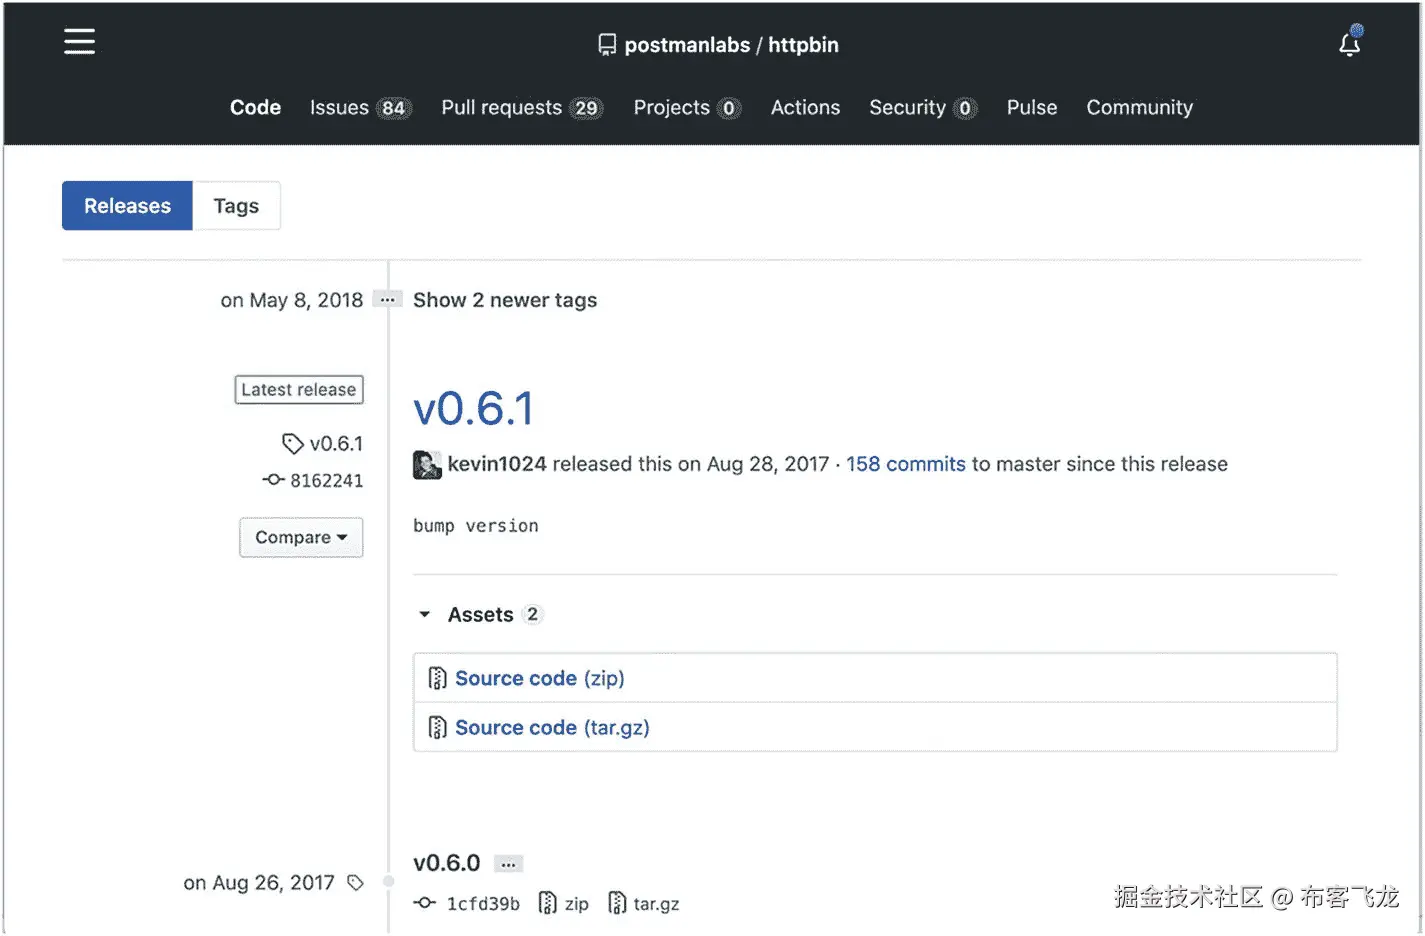Open the 158 commits link
Viewport: 1425px width, 936px height.
point(905,464)
